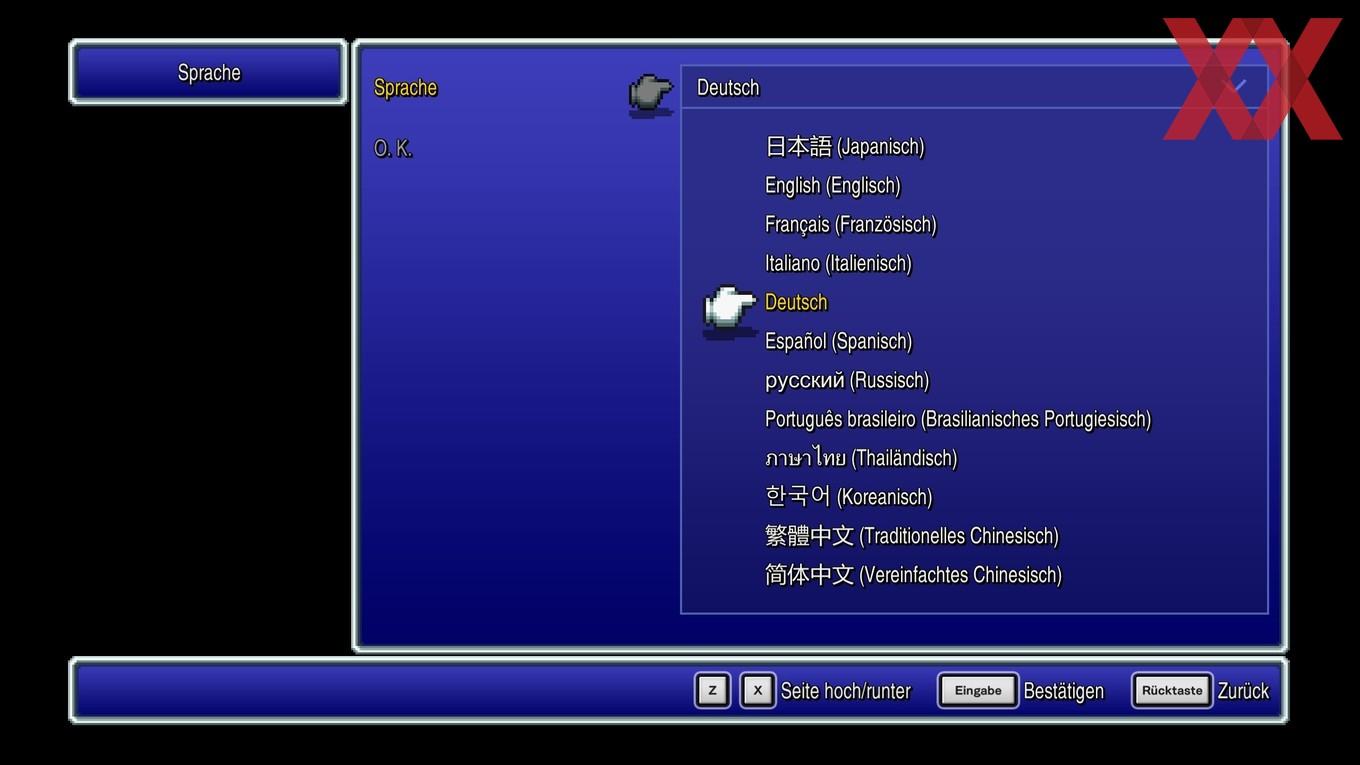
Task: Pick Français (Französisch) language
Action: (x=851, y=225)
